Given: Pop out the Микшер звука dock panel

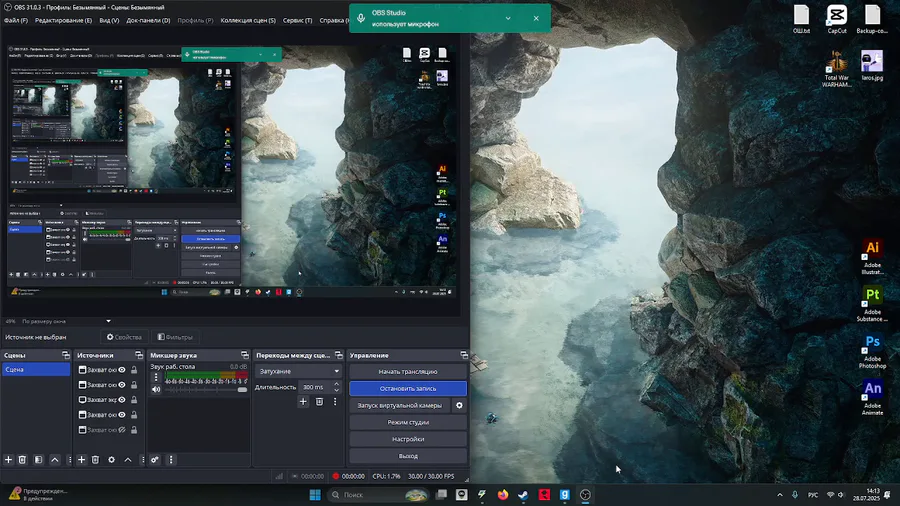Looking at the screenshot, I should tap(245, 355).
